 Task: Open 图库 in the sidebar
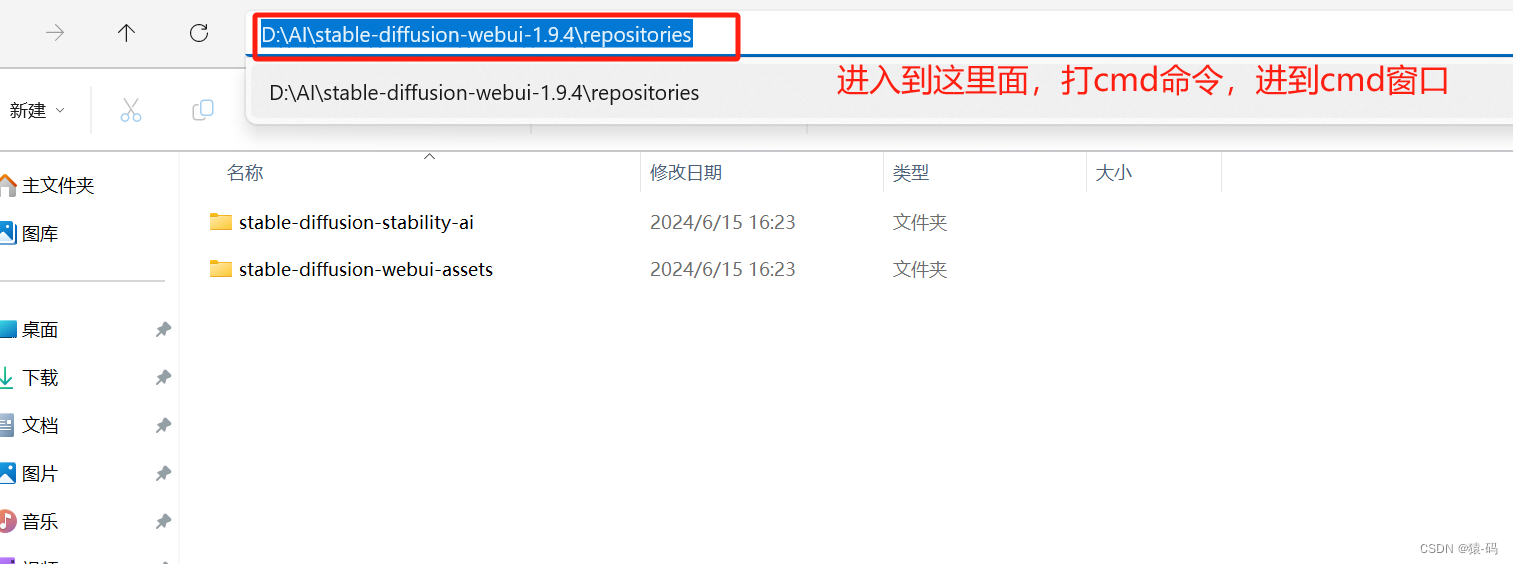click(x=40, y=234)
